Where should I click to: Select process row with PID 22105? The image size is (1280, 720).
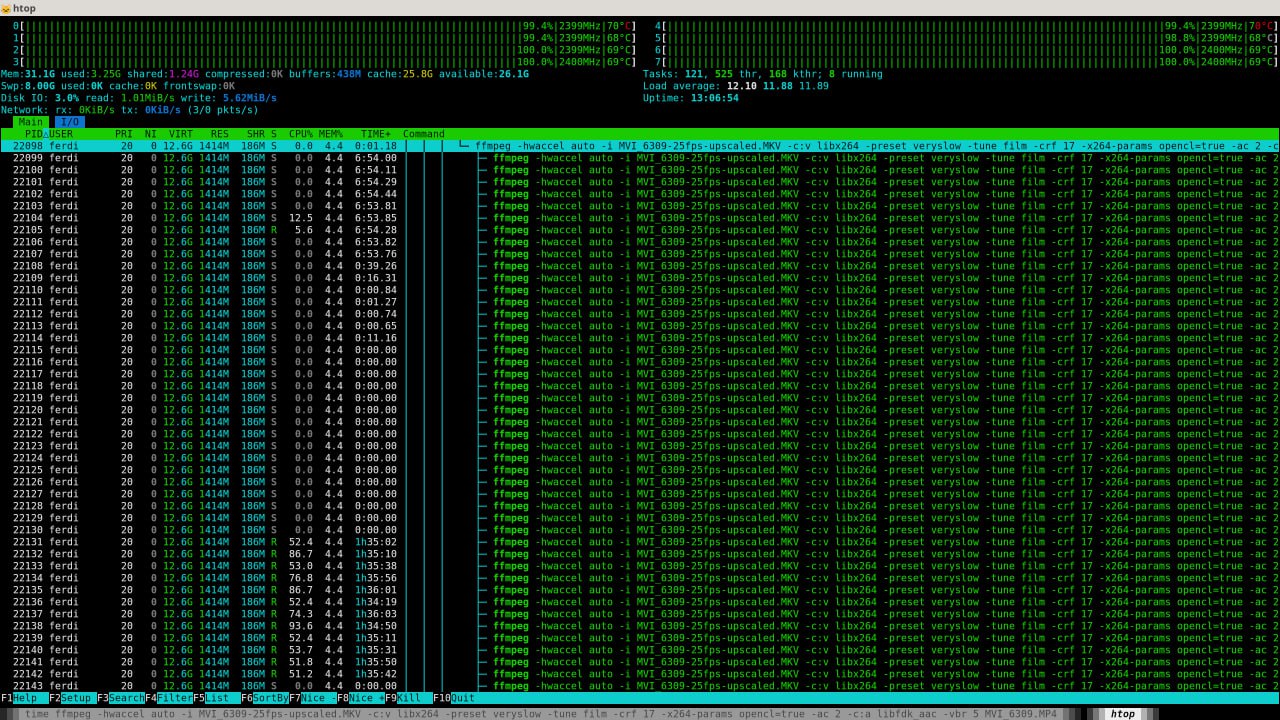[x=640, y=230]
